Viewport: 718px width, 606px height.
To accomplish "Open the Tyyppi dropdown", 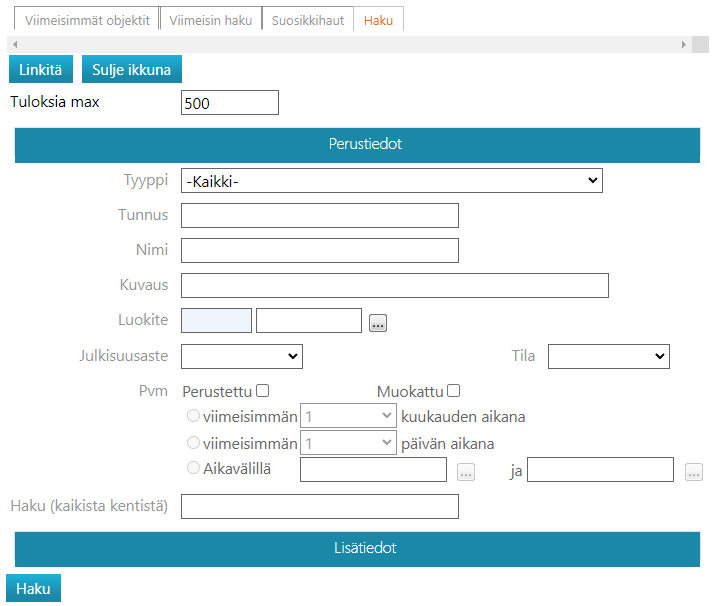I will [391, 181].
